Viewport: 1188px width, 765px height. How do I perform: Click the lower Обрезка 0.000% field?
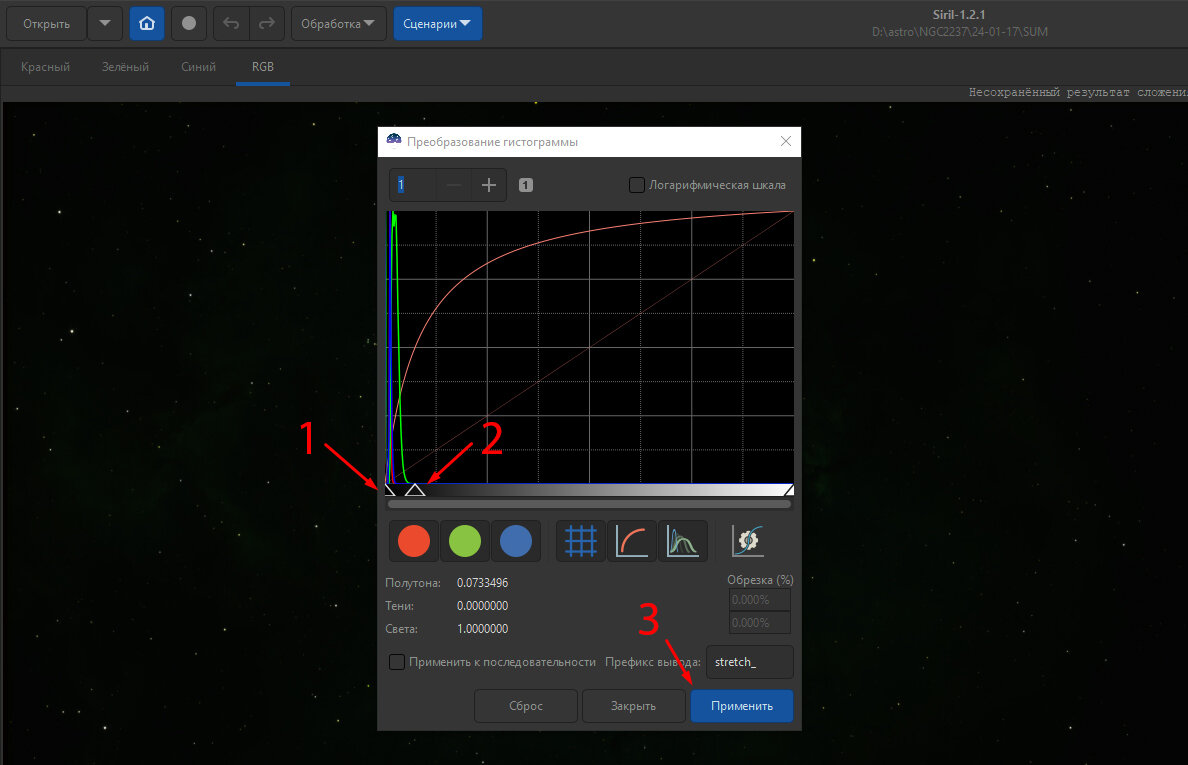coord(760,623)
